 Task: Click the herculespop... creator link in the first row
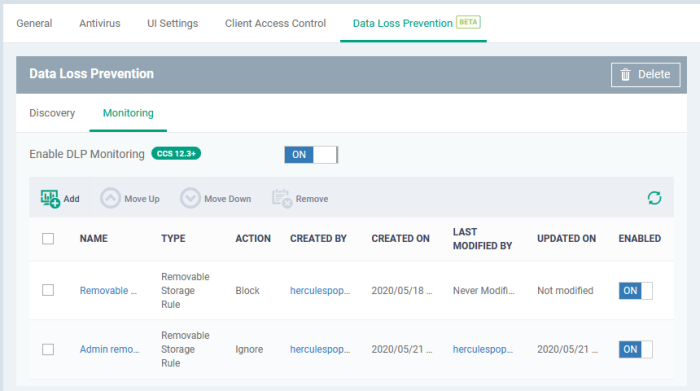[320, 291]
